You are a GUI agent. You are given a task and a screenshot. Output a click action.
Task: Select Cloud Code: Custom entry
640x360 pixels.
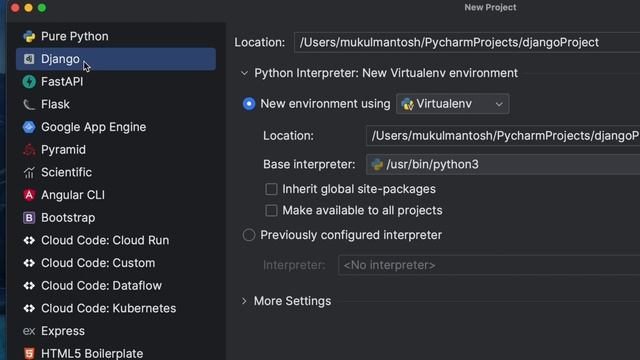[116, 263]
